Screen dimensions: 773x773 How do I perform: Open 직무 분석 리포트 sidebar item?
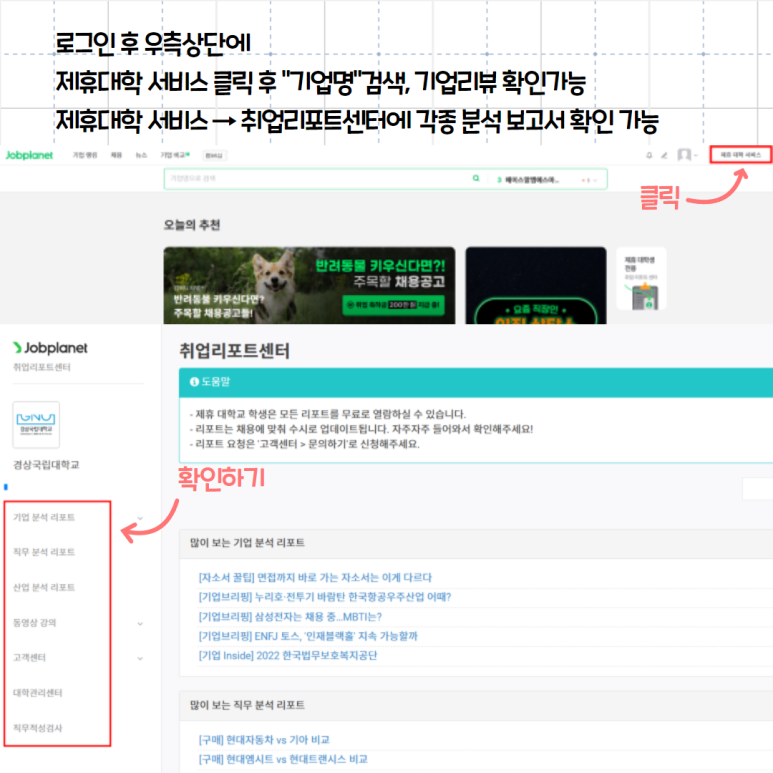coord(44,552)
